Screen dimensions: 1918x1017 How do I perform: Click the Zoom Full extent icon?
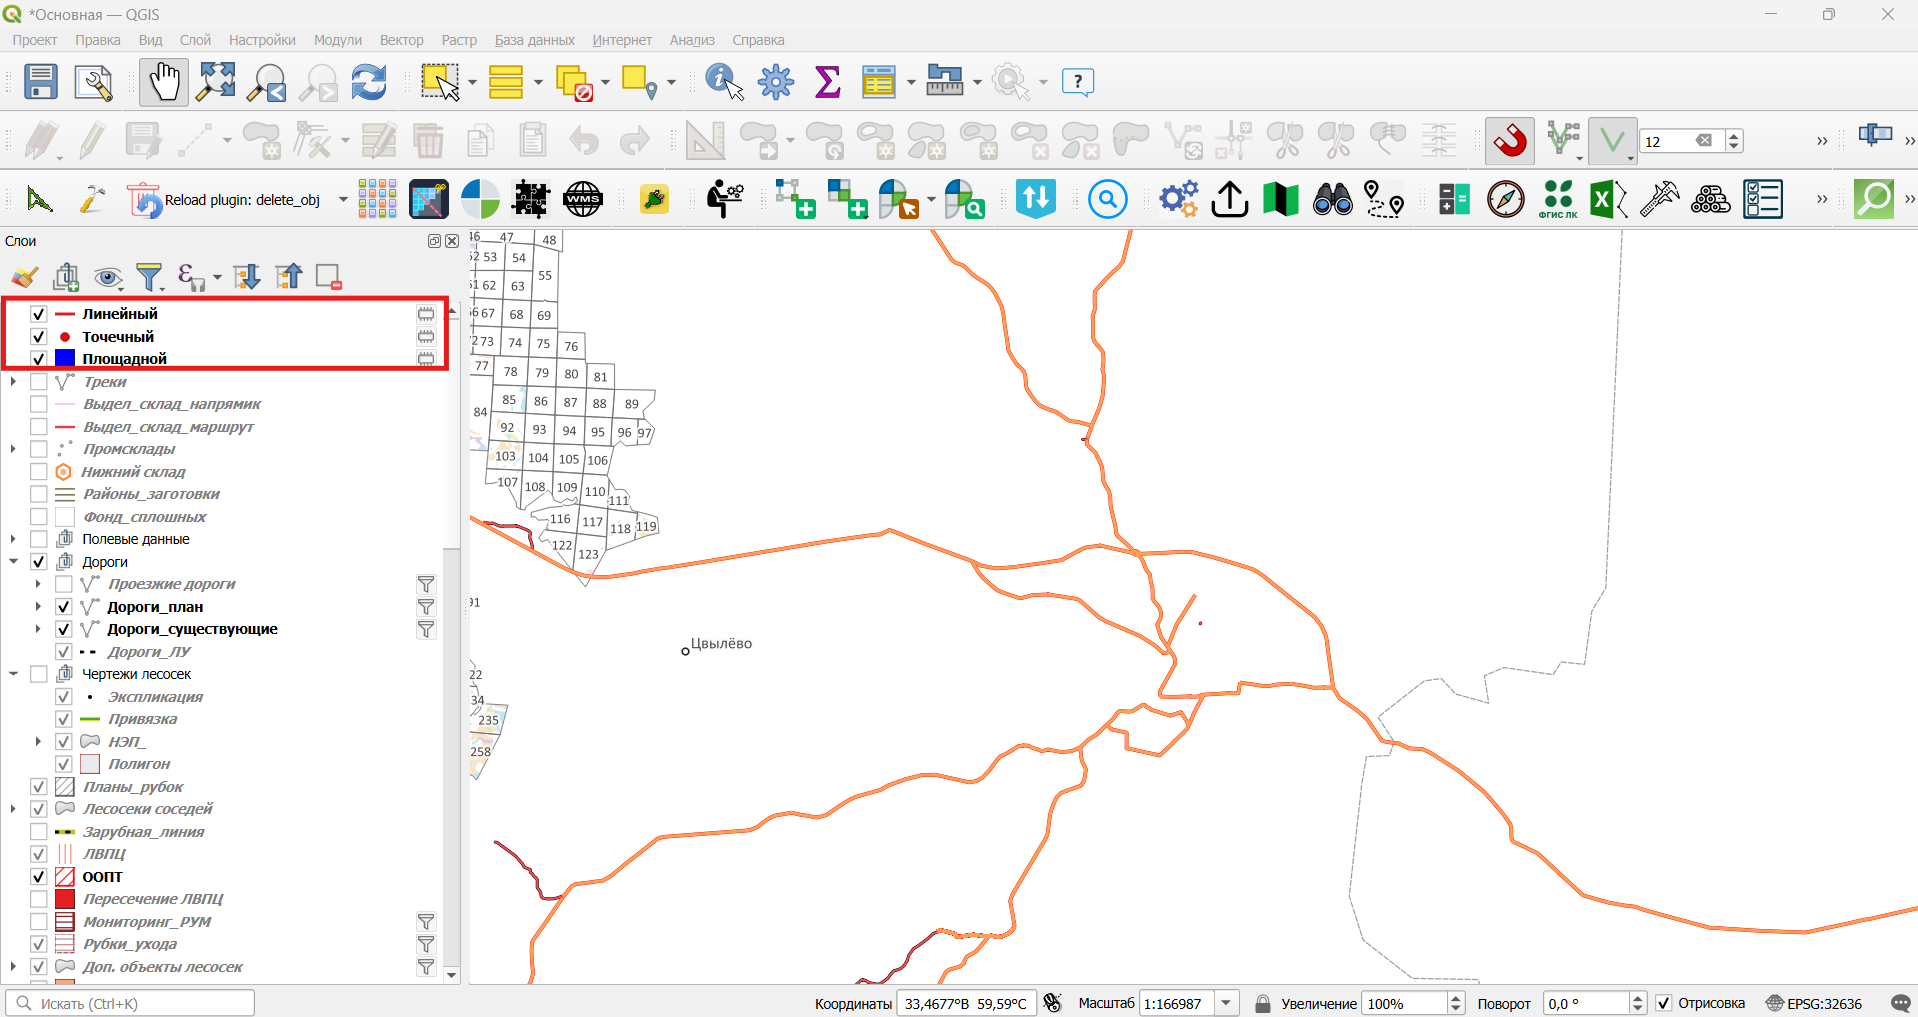216,82
